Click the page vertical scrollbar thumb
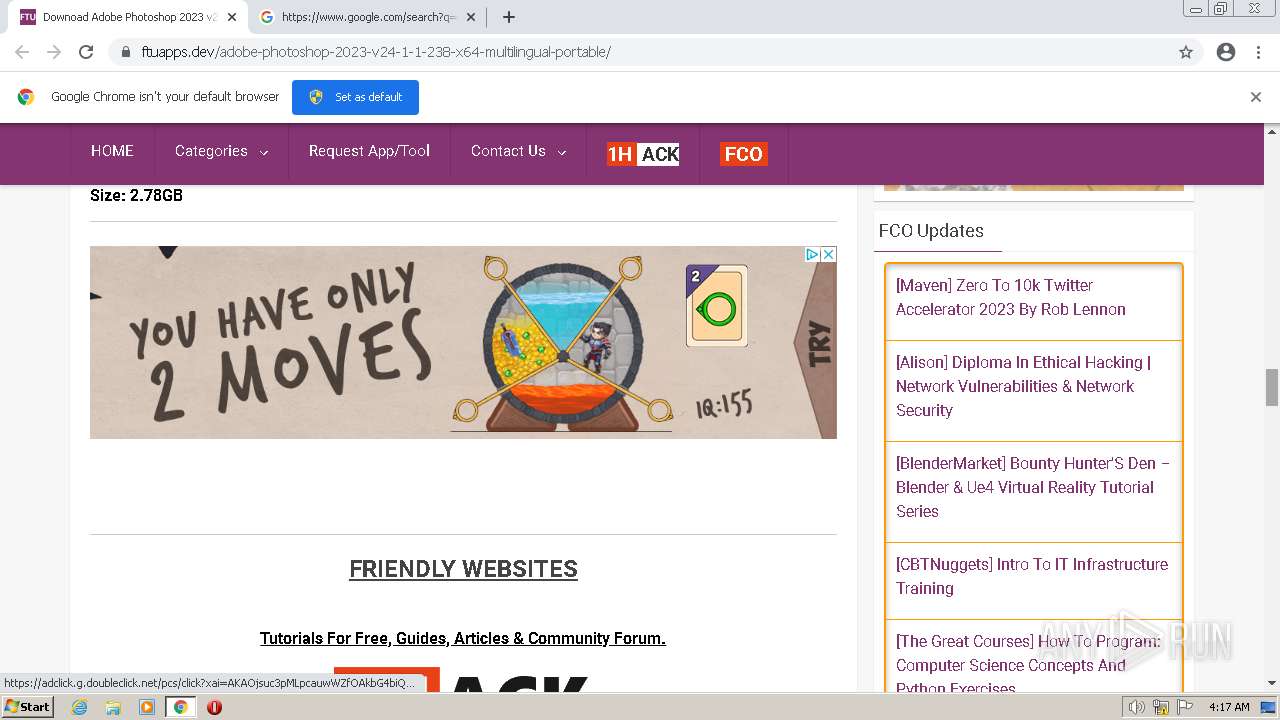Image resolution: width=1280 pixels, height=720 pixels. pyautogui.click(x=1272, y=387)
